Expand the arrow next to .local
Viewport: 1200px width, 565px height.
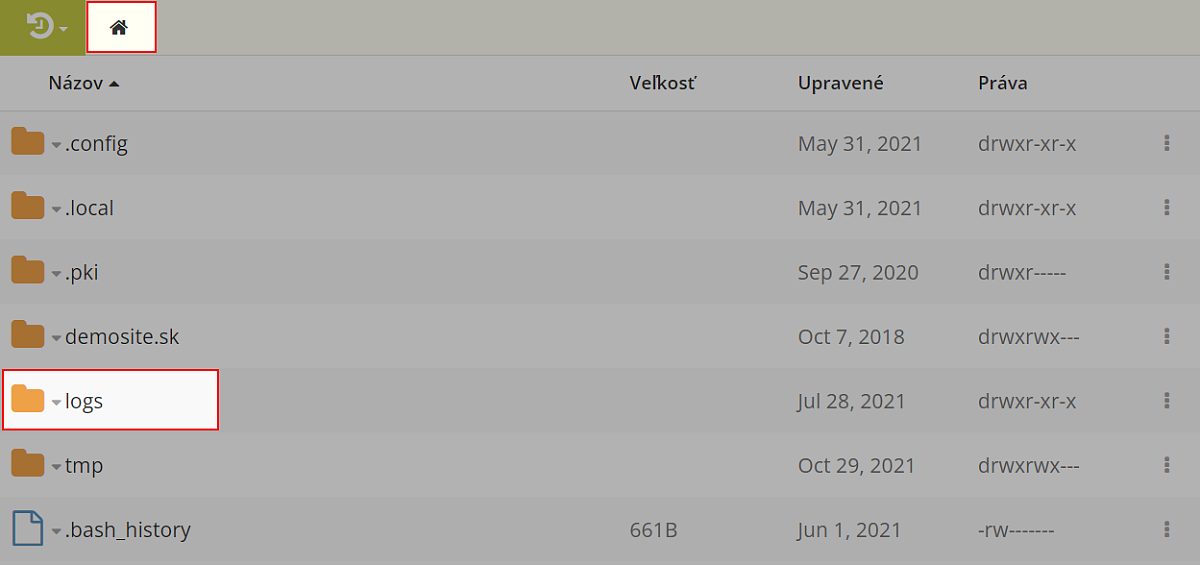tap(57, 210)
